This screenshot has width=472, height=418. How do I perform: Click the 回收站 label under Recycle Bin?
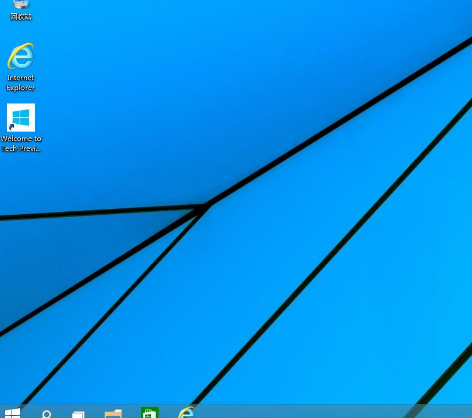pos(21,16)
